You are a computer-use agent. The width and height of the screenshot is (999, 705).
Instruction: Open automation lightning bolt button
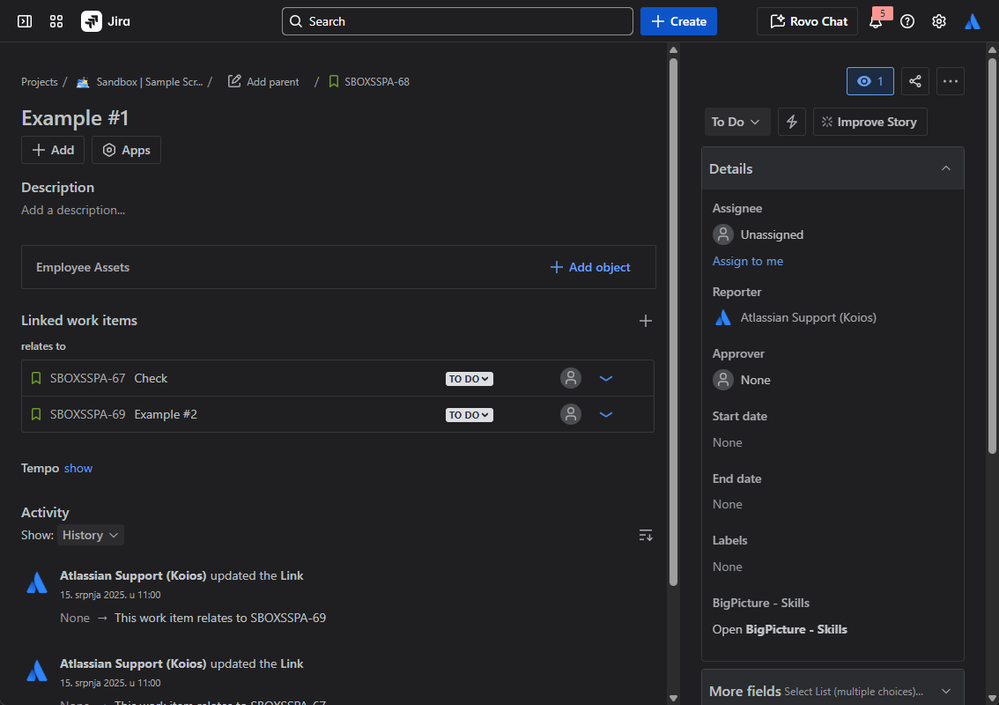pos(791,122)
